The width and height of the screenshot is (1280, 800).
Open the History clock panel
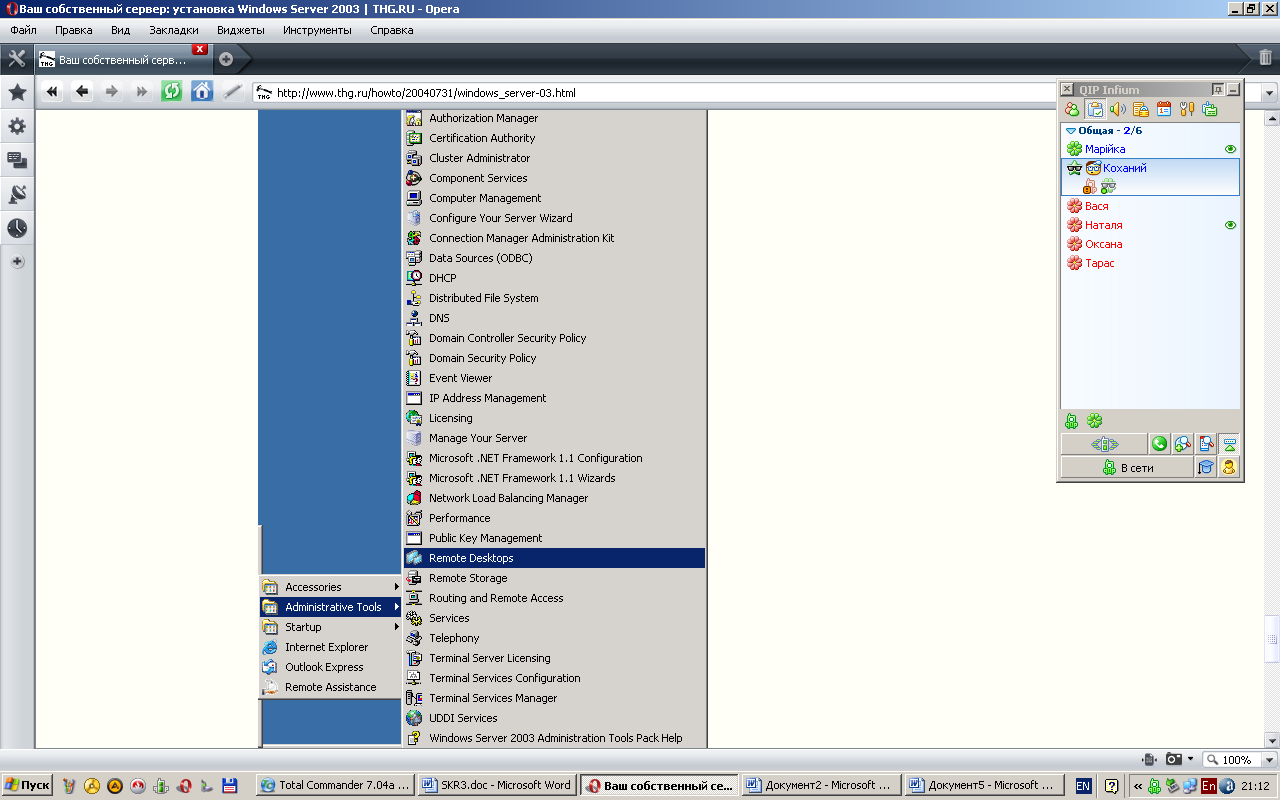[17, 228]
